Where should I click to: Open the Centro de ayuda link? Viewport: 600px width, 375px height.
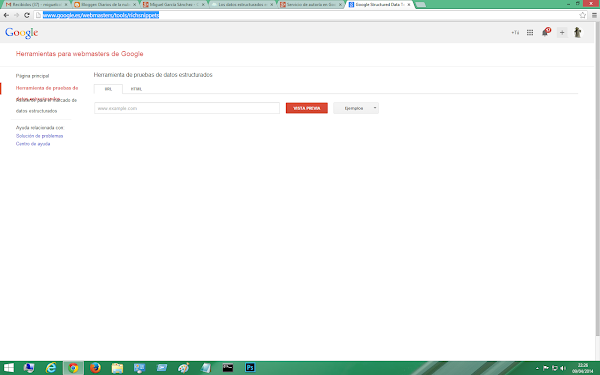pos(33,144)
